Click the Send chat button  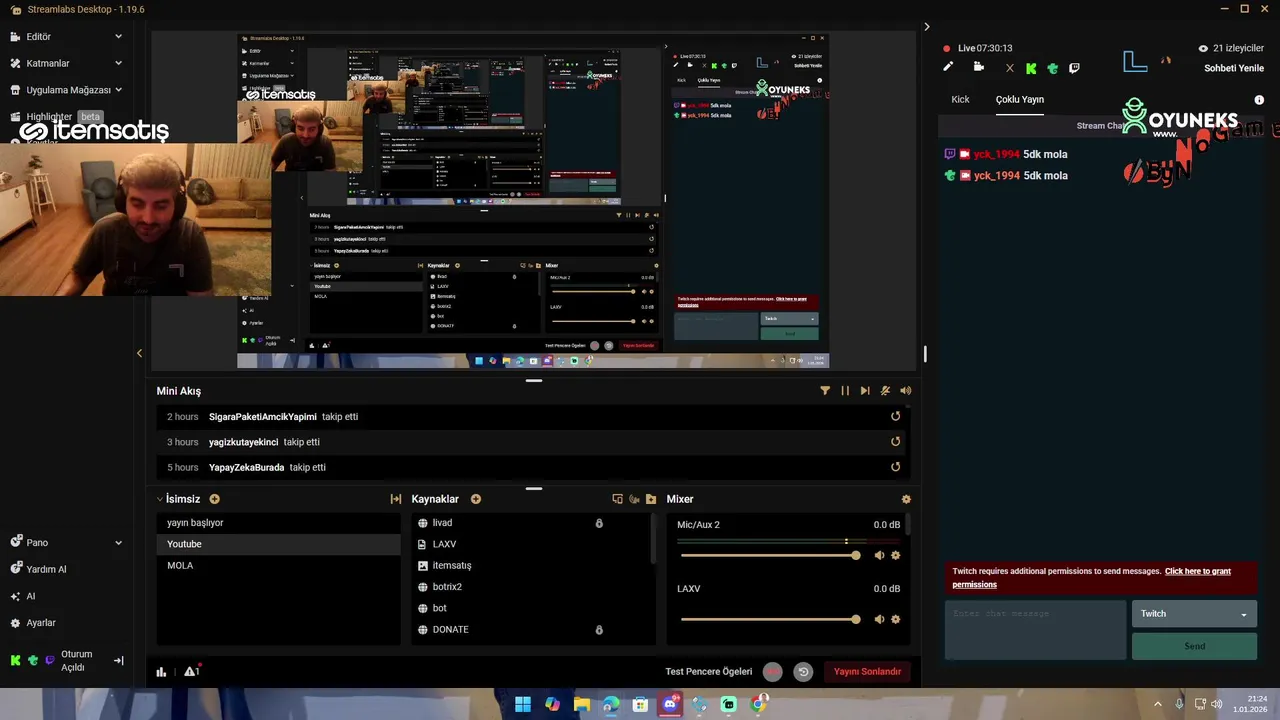pyautogui.click(x=1194, y=646)
